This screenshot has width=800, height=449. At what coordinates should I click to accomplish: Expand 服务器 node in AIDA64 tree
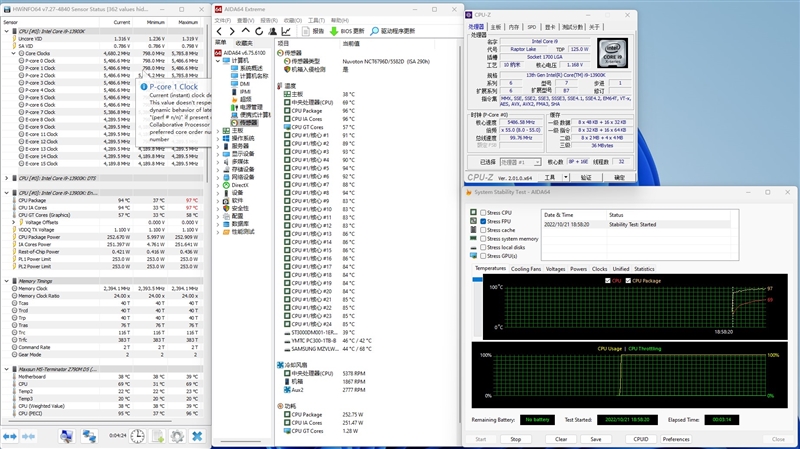[x=218, y=146]
